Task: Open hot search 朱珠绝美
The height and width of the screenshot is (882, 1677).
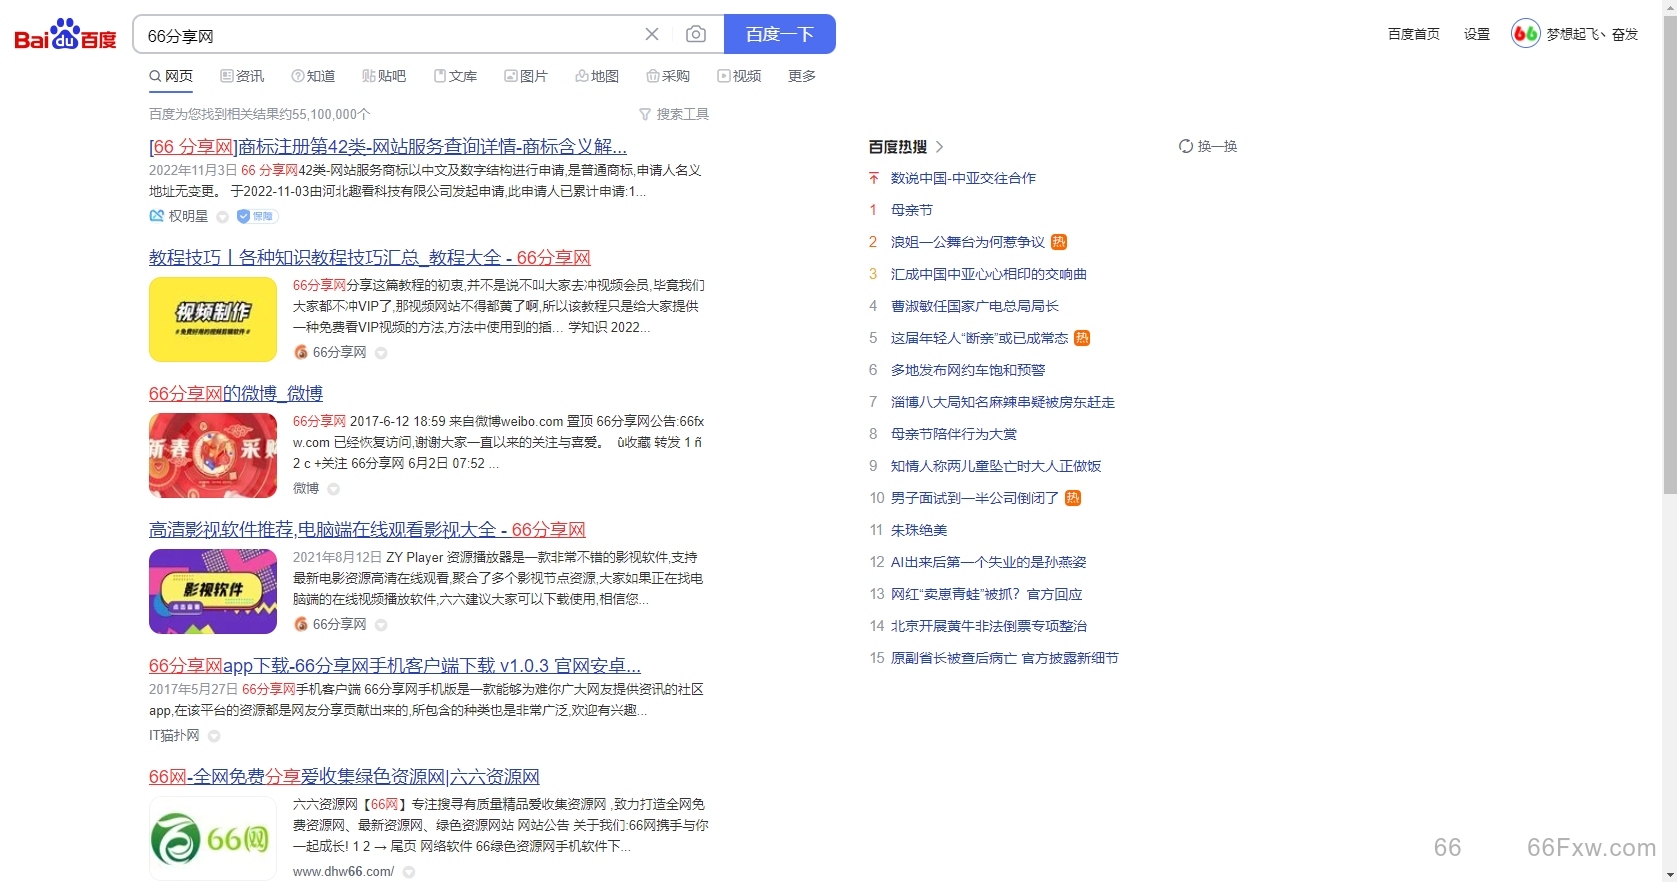Action: [919, 530]
